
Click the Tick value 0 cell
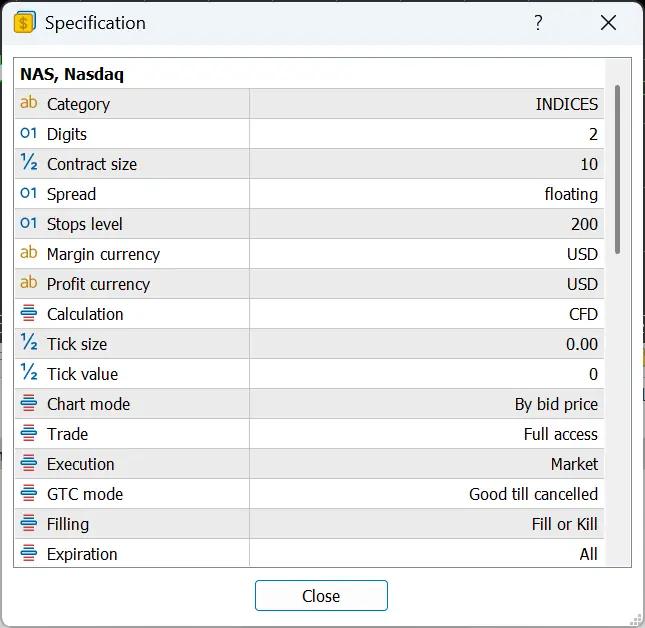(593, 375)
